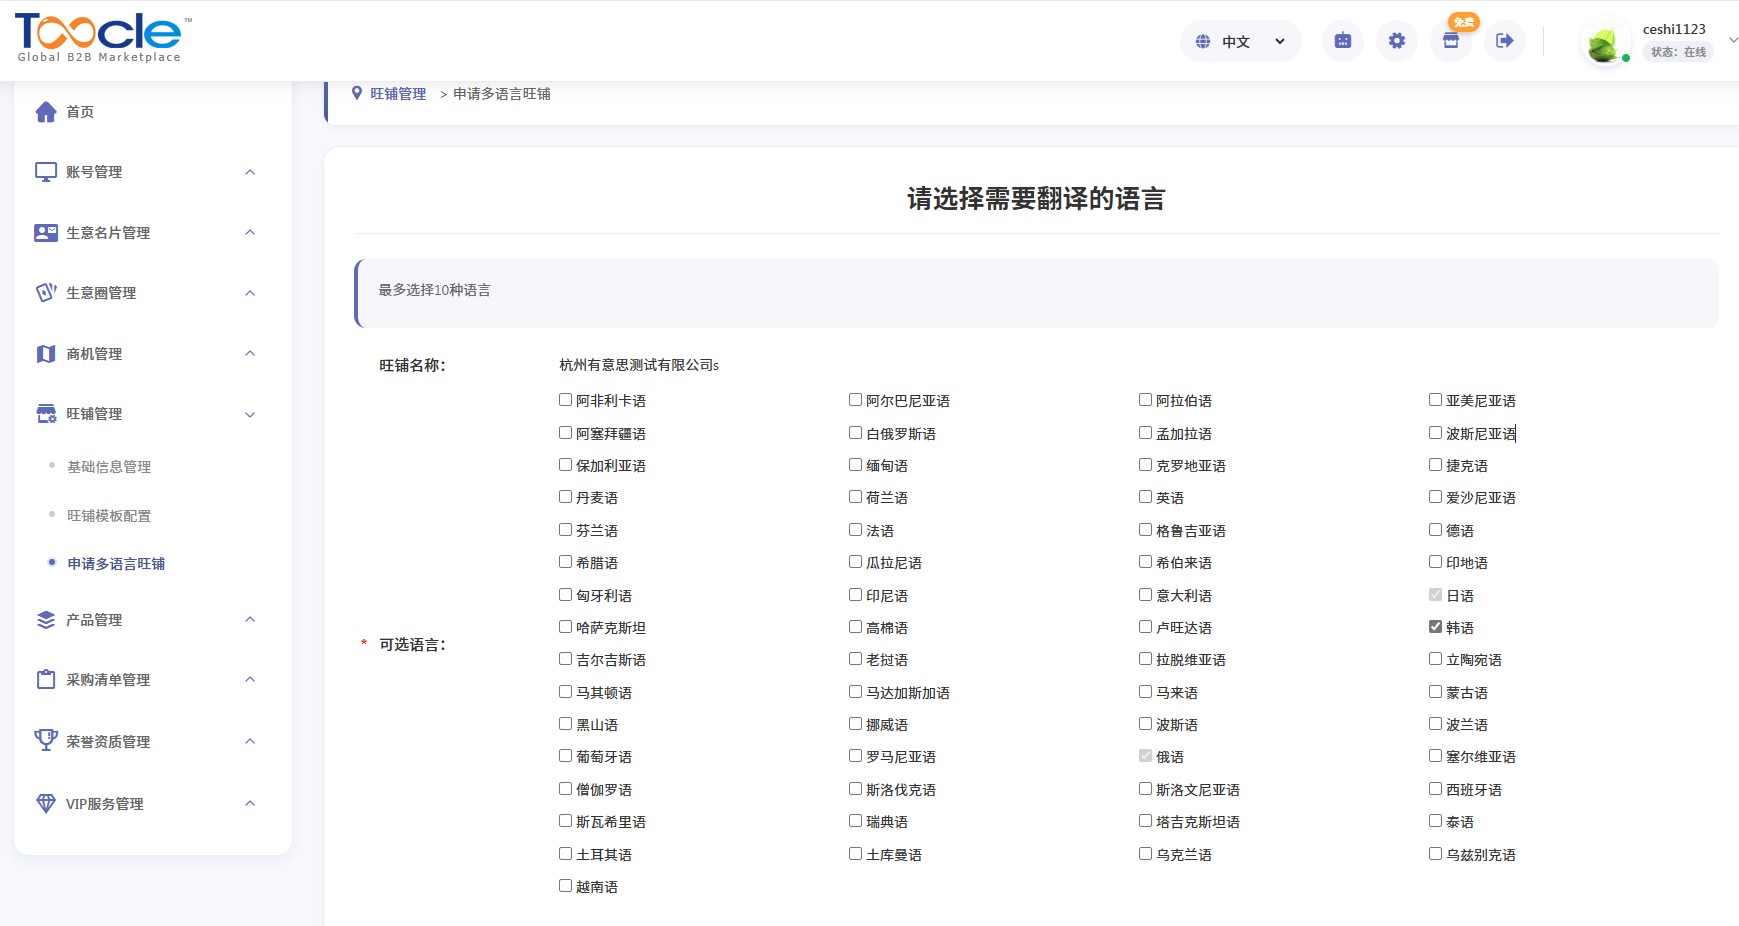Expand the 账号管理 chevron
Image resolution: width=1739 pixels, height=926 pixels.
tap(250, 172)
